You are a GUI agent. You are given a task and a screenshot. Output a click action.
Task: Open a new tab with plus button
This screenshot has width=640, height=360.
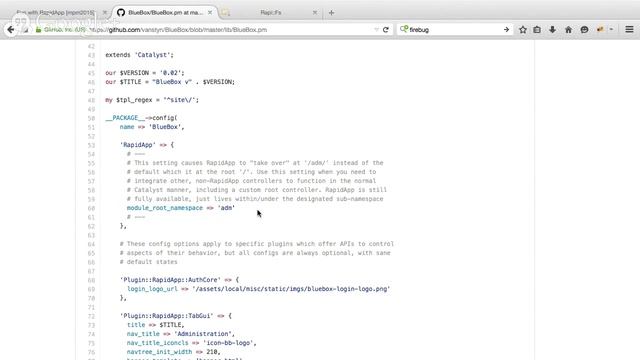331,13
